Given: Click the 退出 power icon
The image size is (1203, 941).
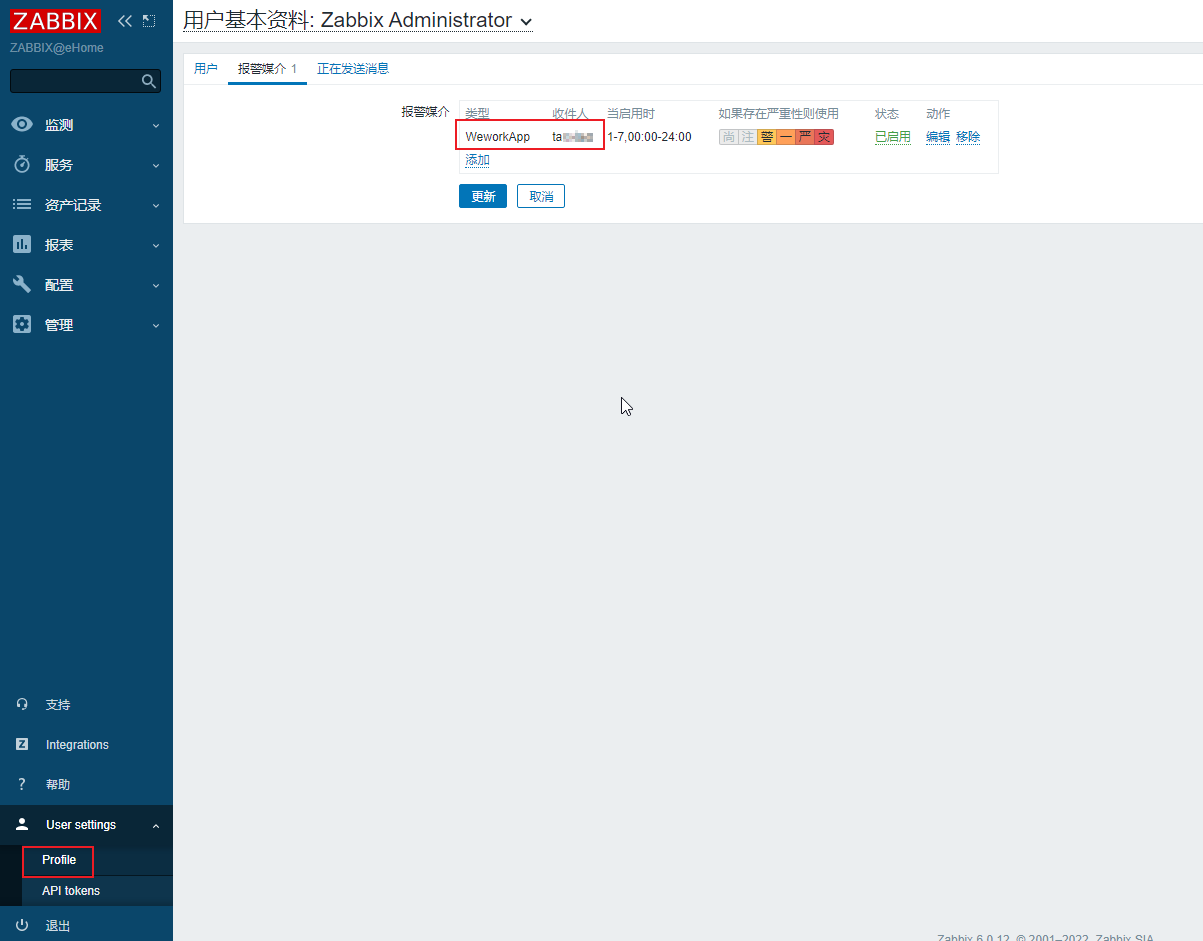Looking at the screenshot, I should coord(22,925).
